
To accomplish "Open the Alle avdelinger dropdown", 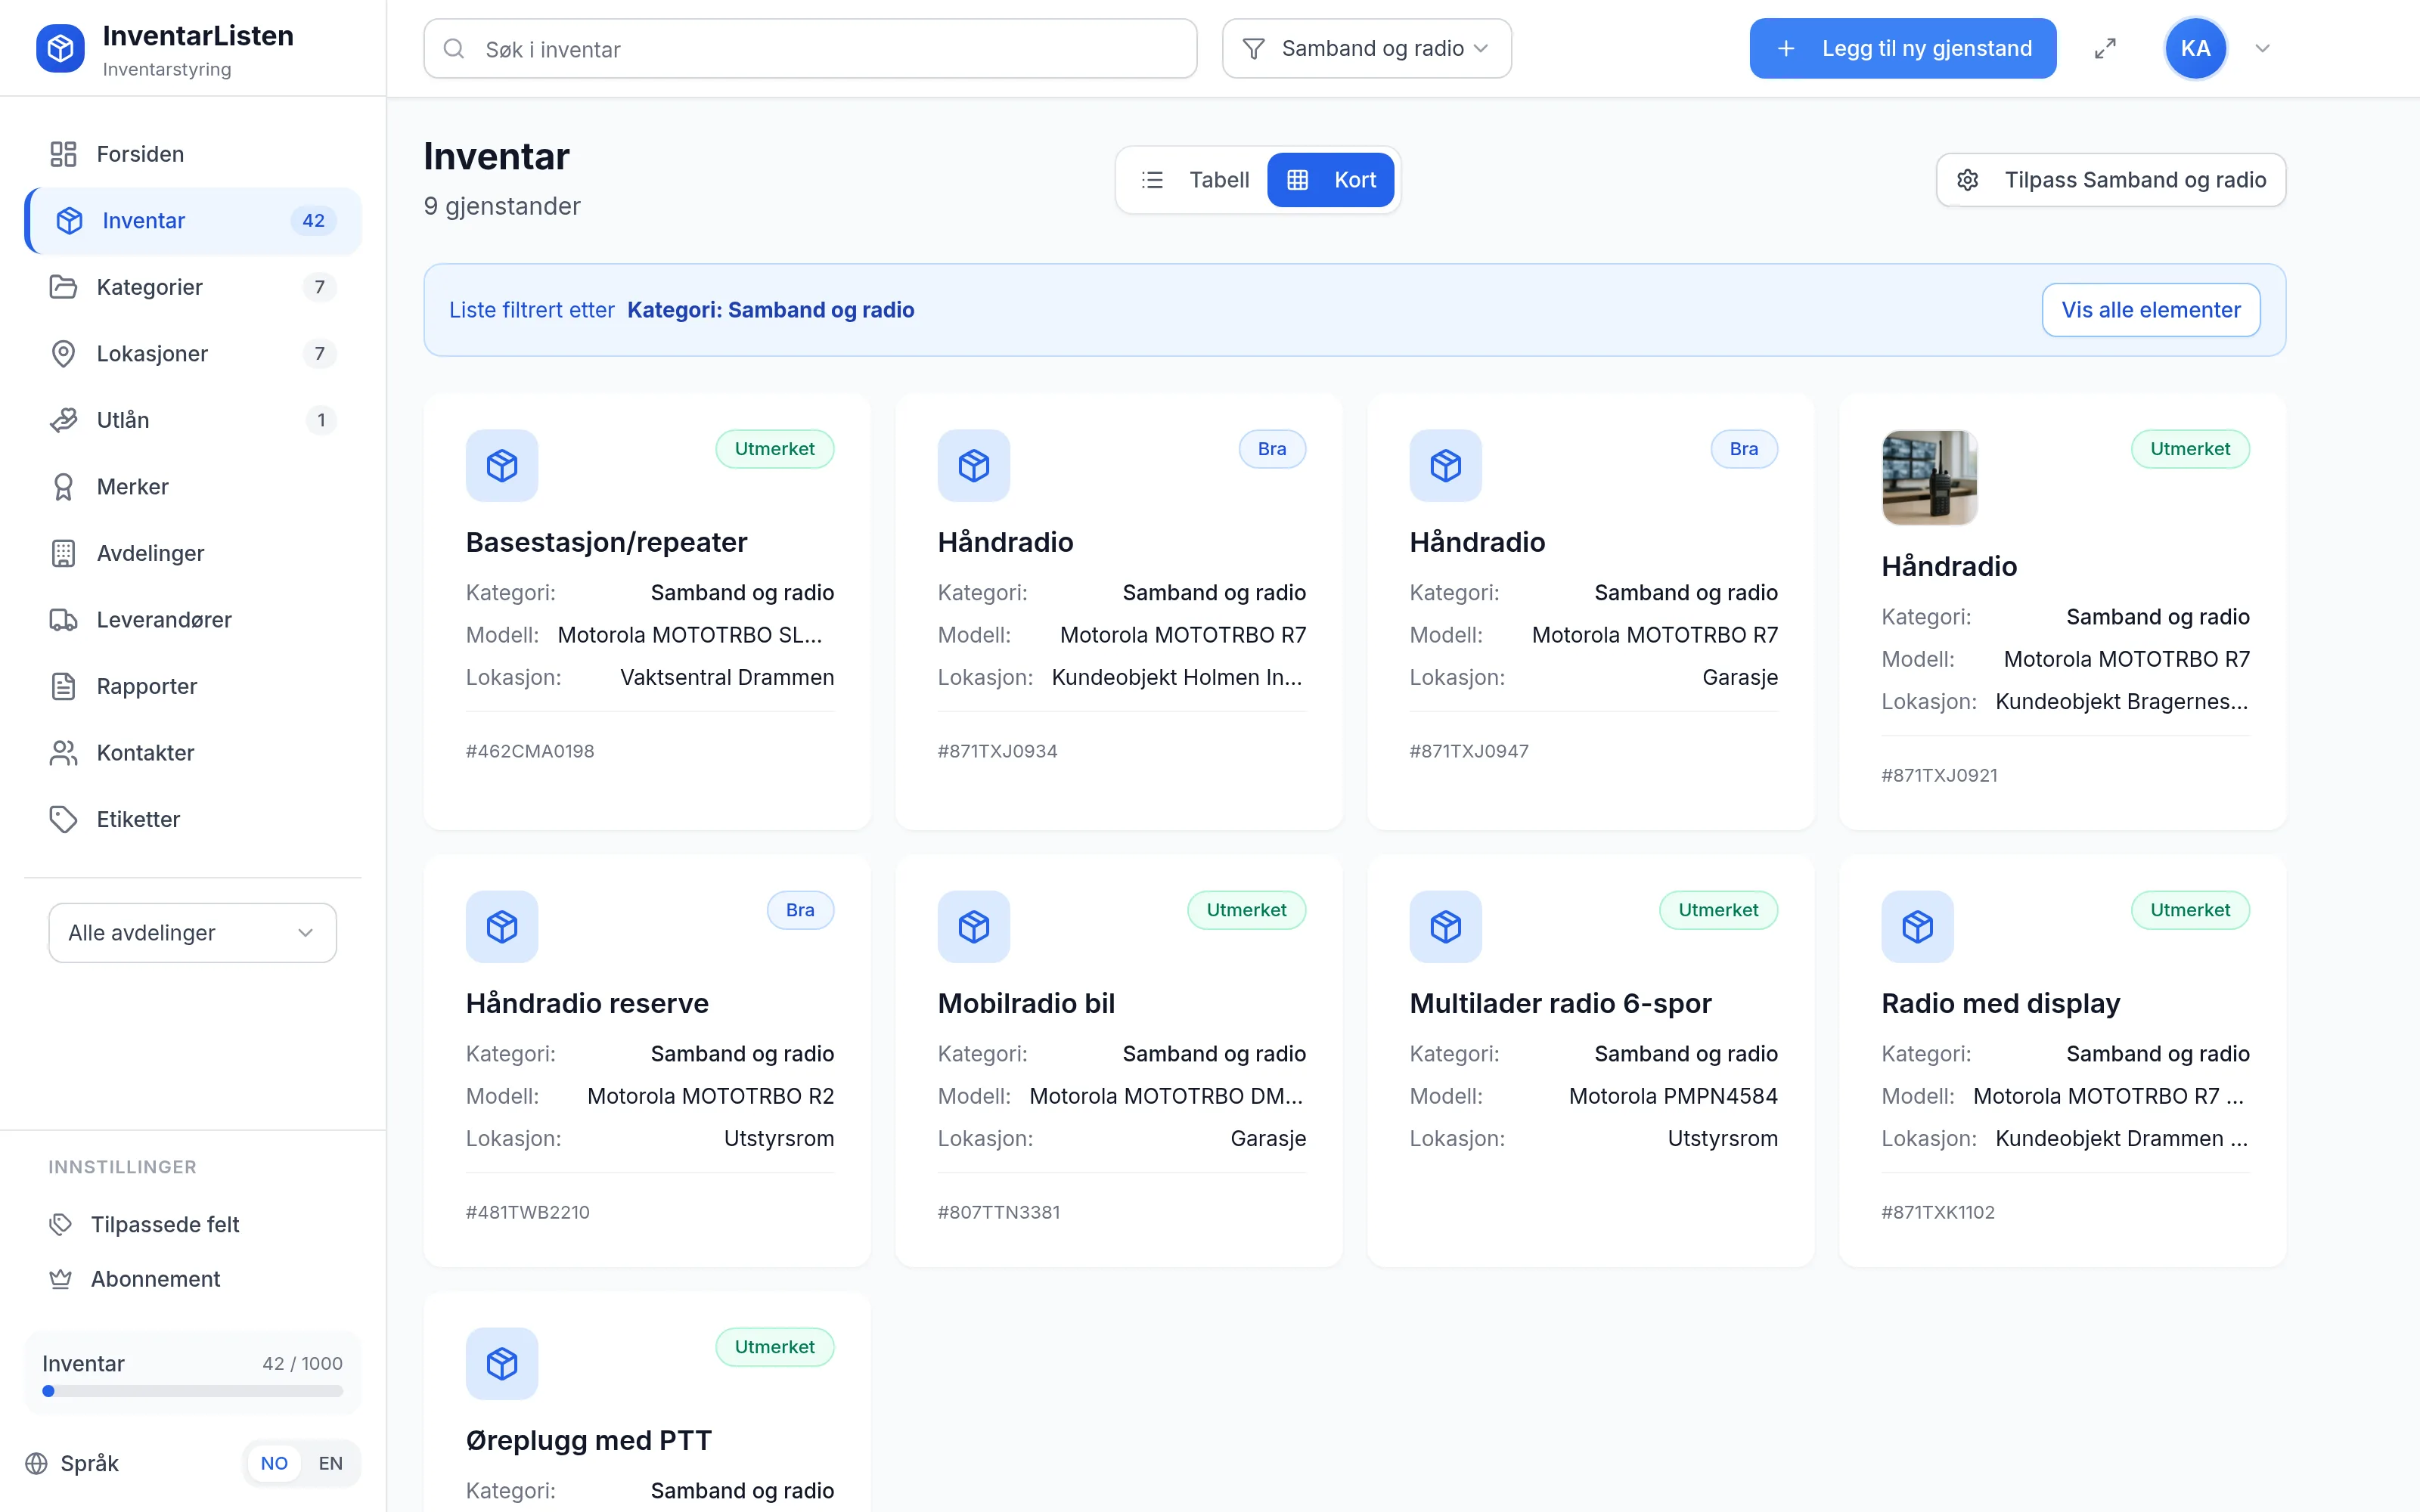I will (x=192, y=933).
